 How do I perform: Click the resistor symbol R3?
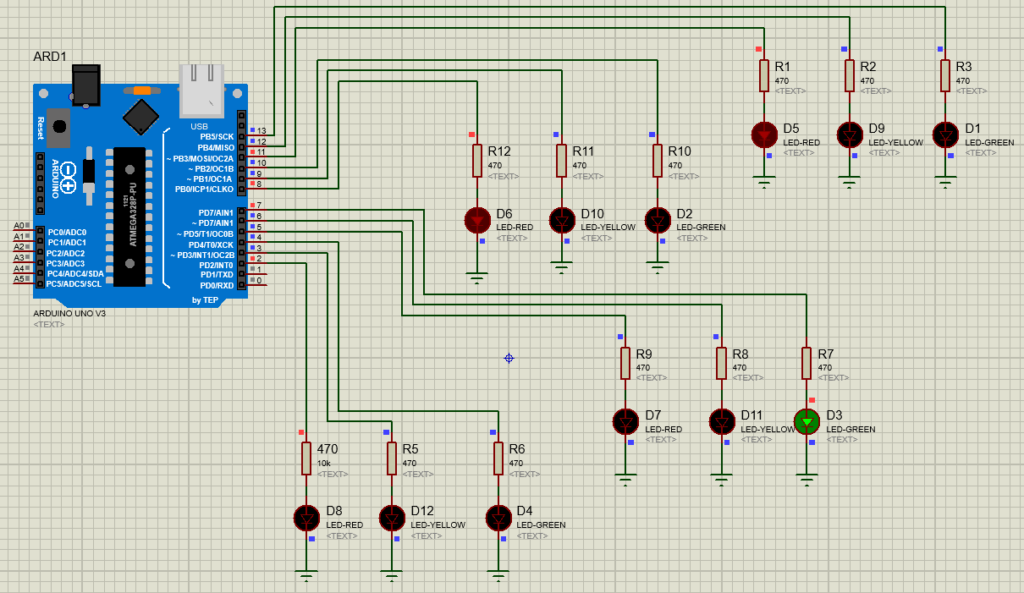click(x=945, y=76)
